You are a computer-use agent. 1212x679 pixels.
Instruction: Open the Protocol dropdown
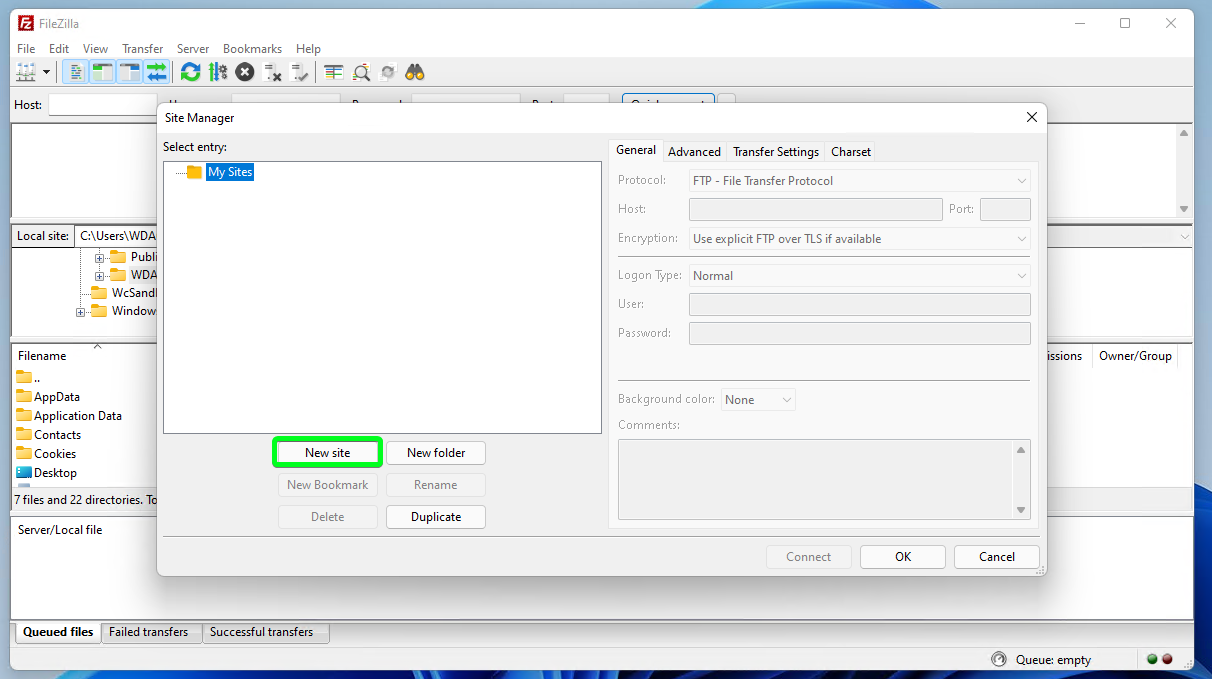click(x=860, y=181)
